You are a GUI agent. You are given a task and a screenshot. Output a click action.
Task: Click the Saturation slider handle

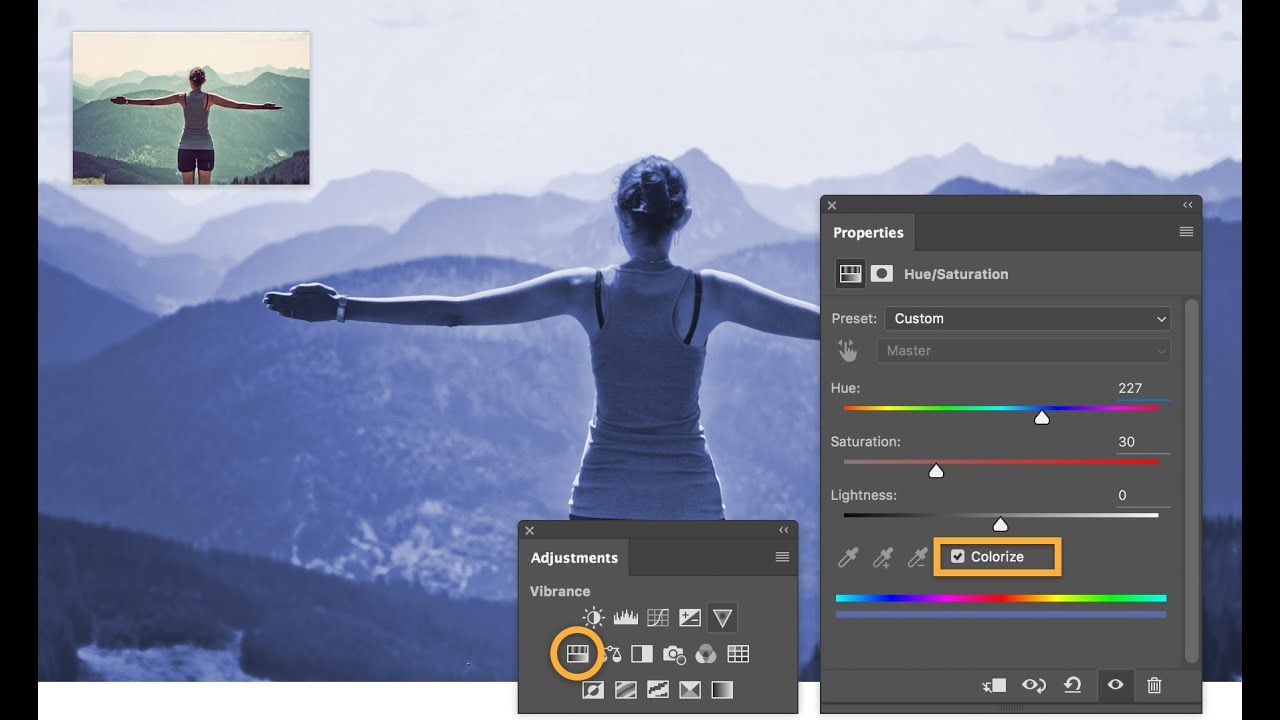tap(936, 470)
